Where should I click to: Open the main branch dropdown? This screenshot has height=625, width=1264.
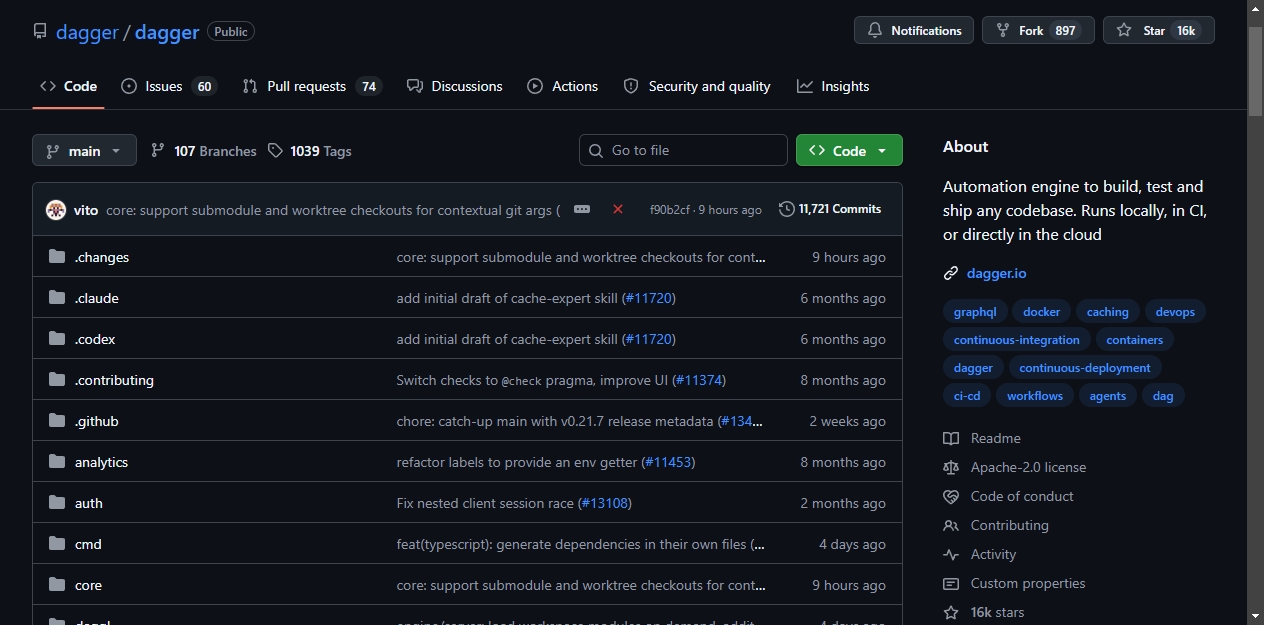84,150
